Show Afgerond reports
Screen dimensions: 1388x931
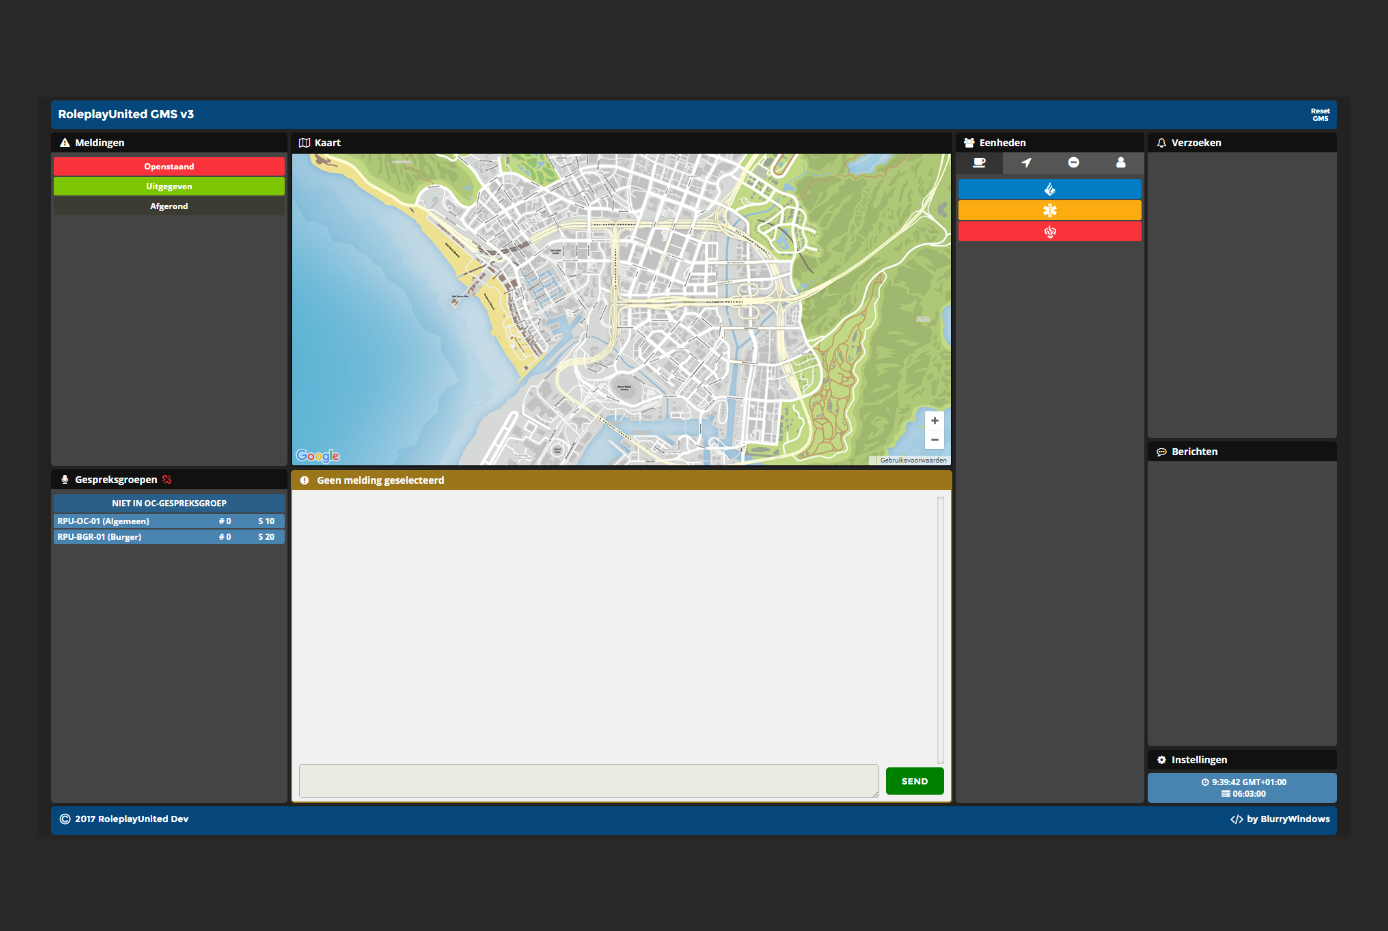[x=169, y=206]
